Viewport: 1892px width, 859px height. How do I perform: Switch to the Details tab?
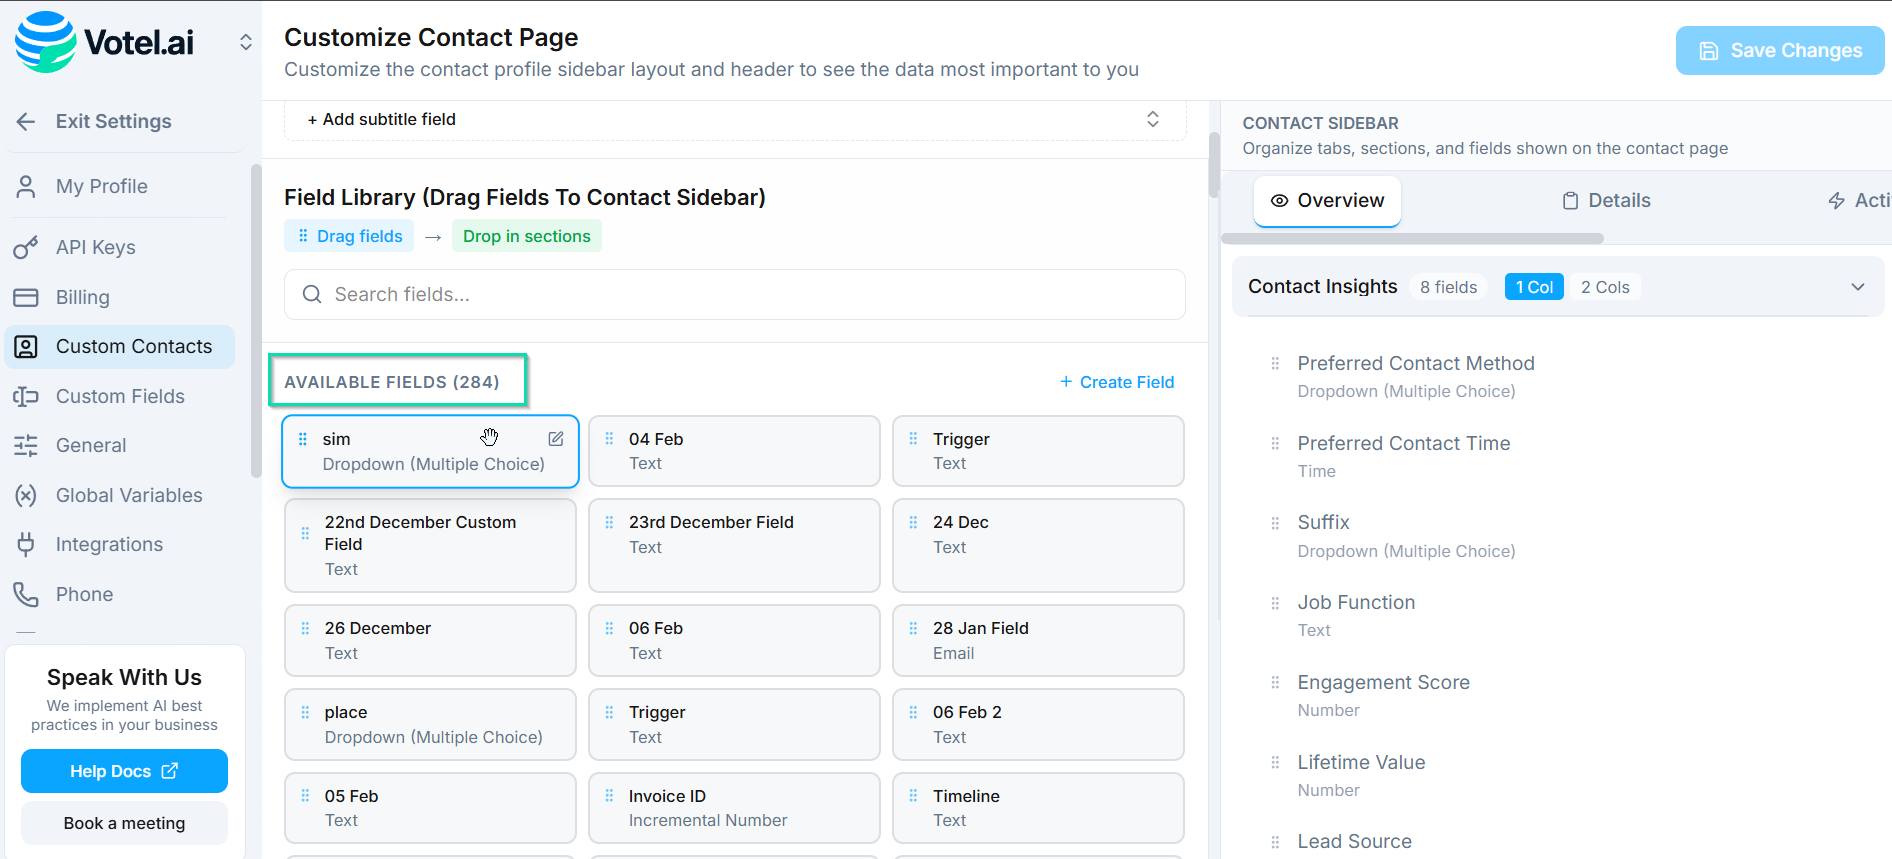click(1606, 201)
